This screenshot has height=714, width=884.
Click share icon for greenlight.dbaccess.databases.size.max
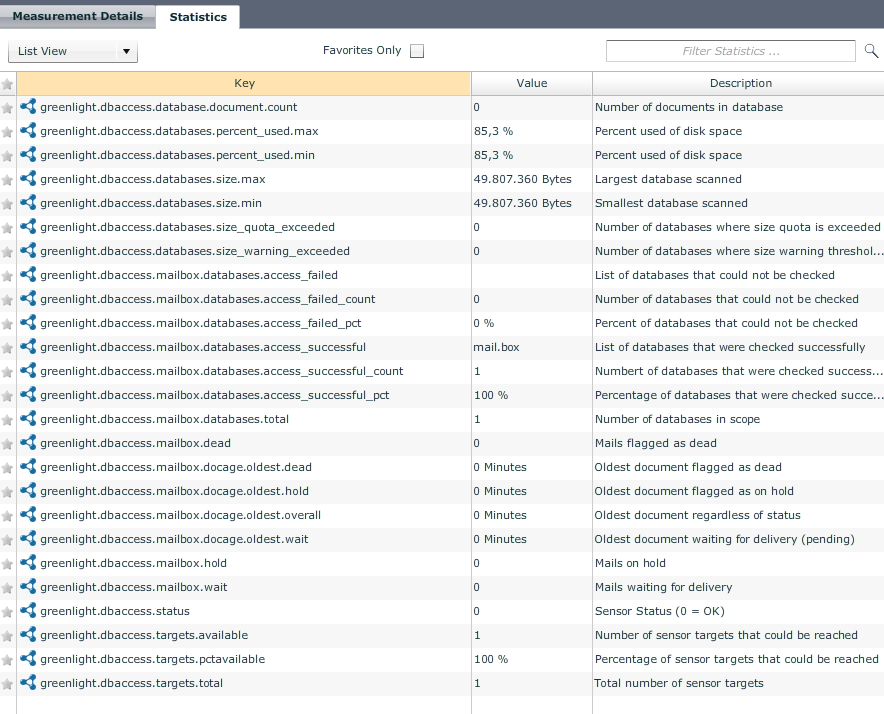click(28, 179)
